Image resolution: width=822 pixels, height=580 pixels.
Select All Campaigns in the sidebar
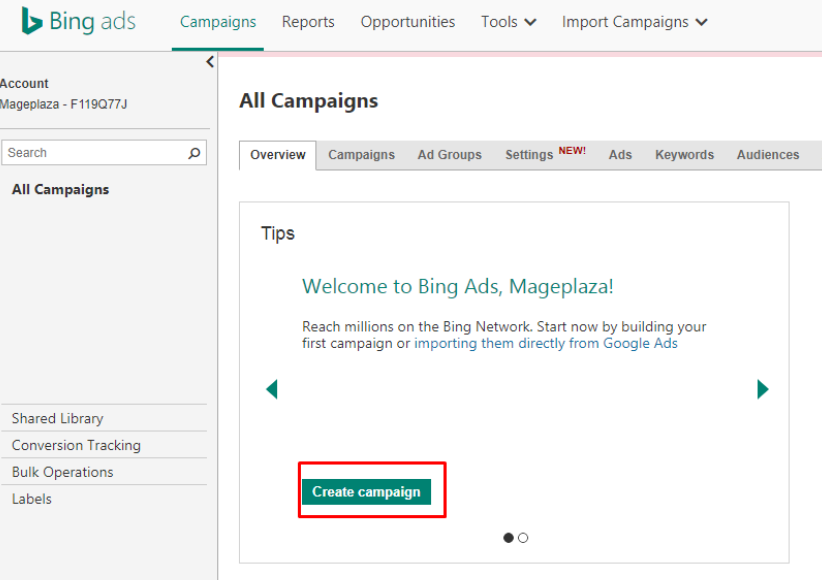[x=60, y=189]
